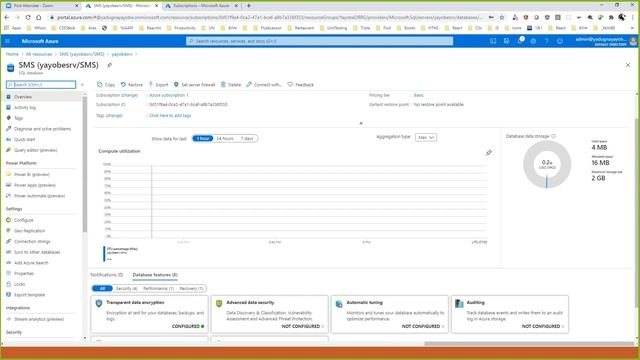This screenshot has height=360, width=640.
Task: Click the Basic pricing tier link
Action: tap(419, 95)
